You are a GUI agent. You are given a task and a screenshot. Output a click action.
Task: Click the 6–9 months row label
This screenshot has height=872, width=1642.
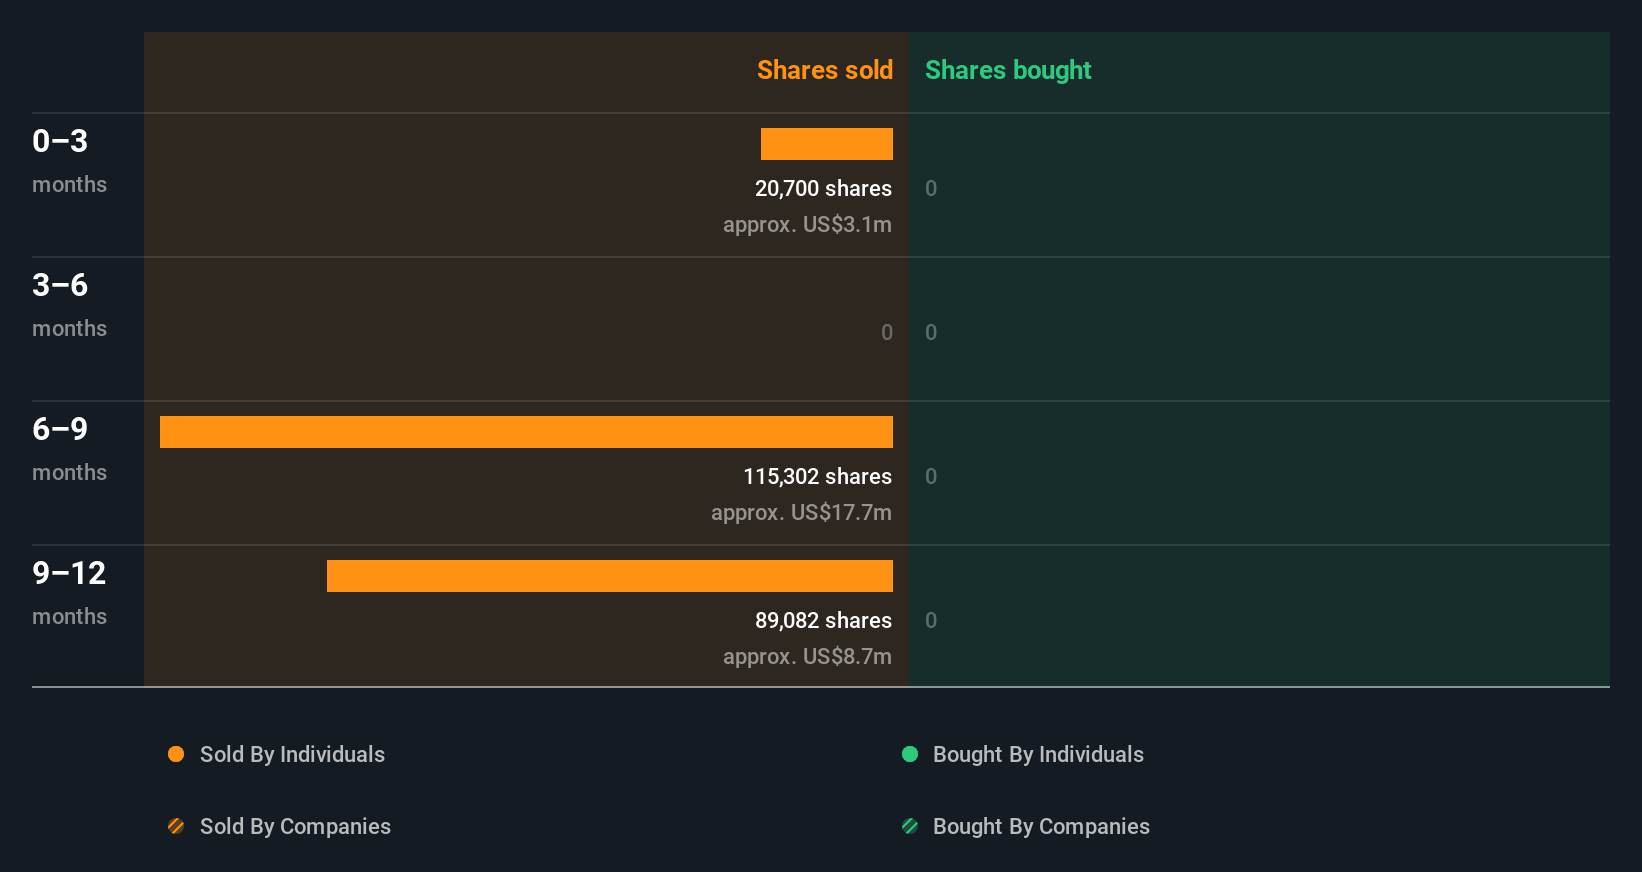69,448
